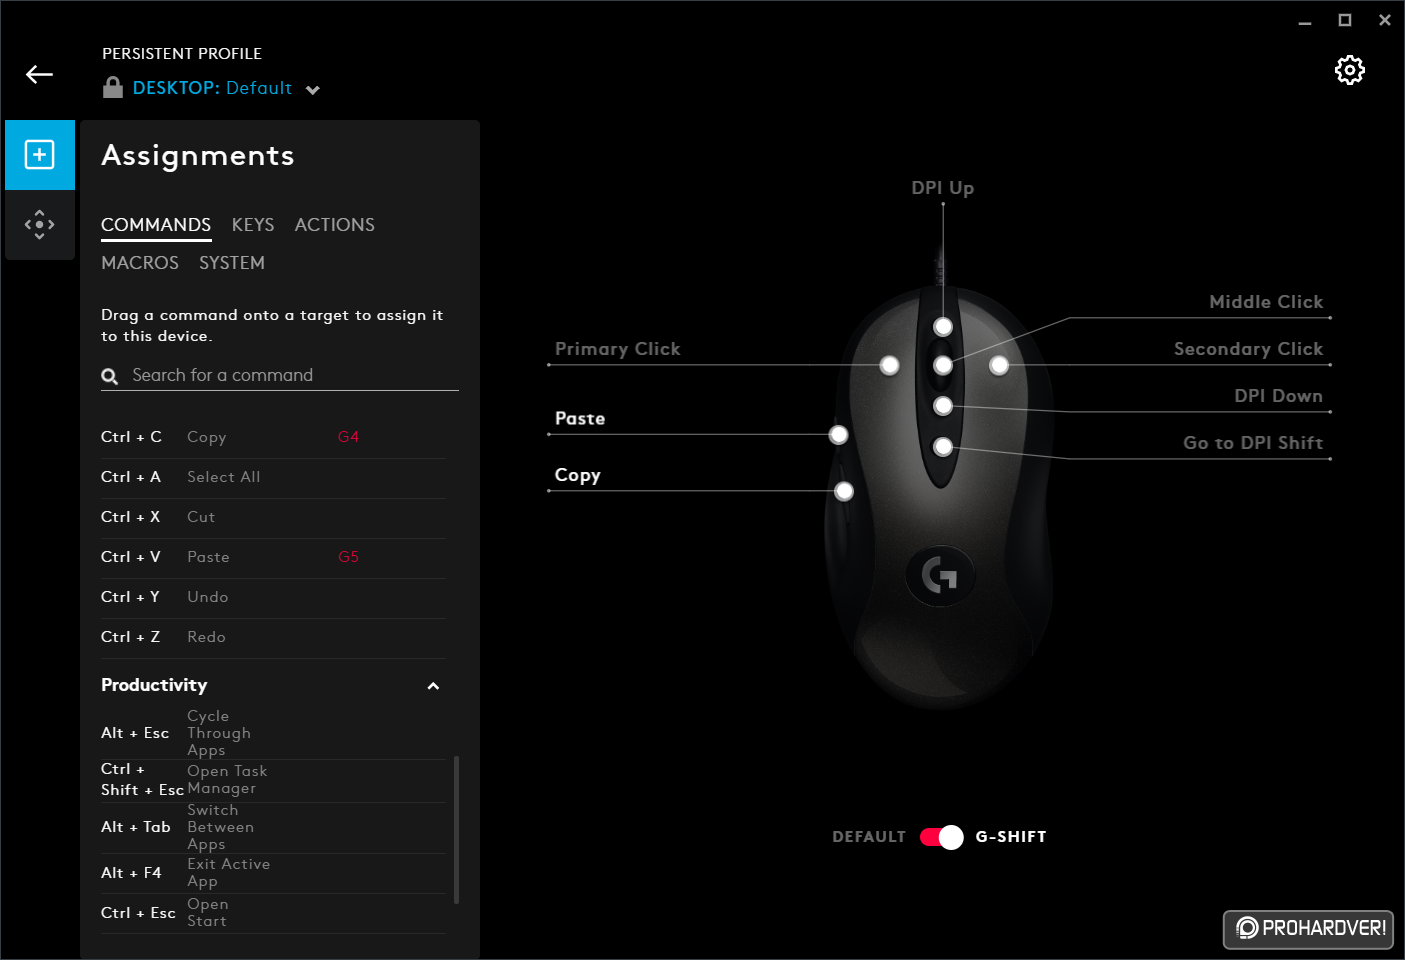Select Open Task Manager command
The height and width of the screenshot is (960, 1405).
pos(273,780)
